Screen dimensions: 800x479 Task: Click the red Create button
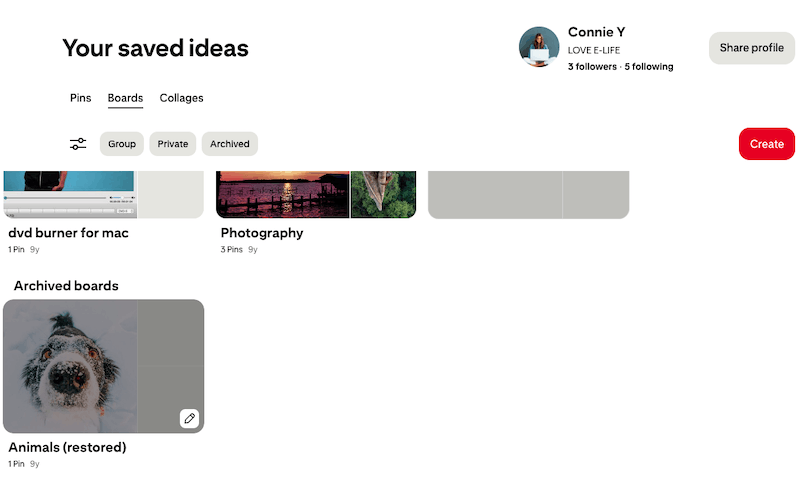766,144
